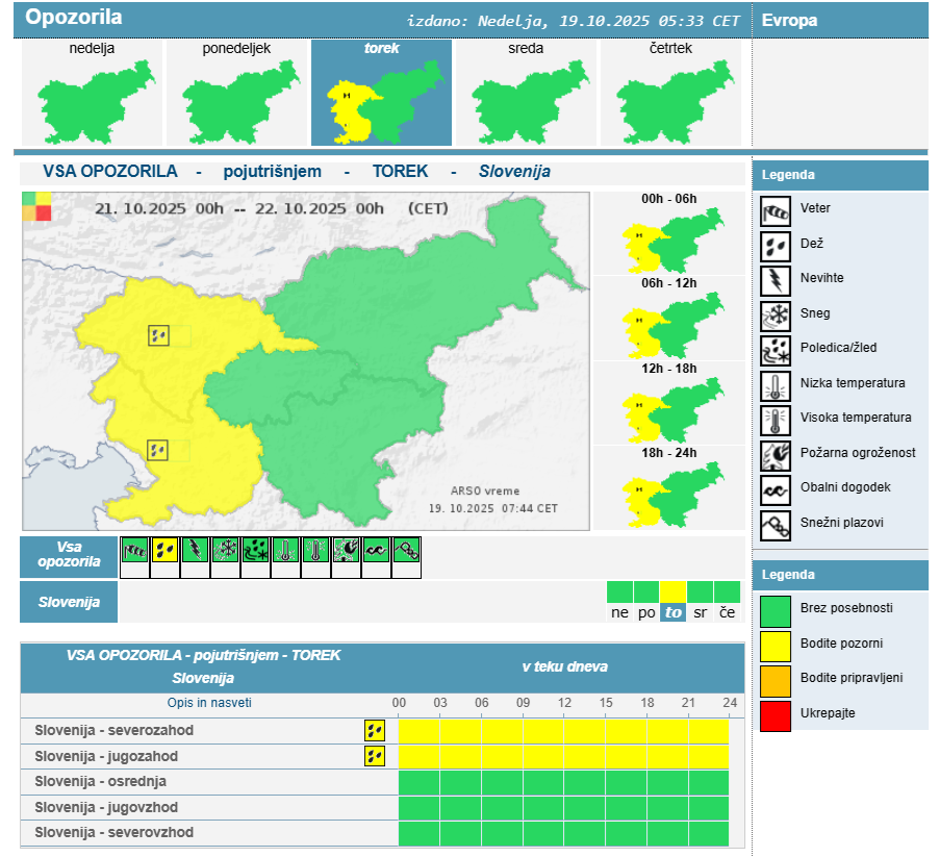
Task: Pick the snow warning icon in the warnings row
Action: pyautogui.click(x=225, y=550)
